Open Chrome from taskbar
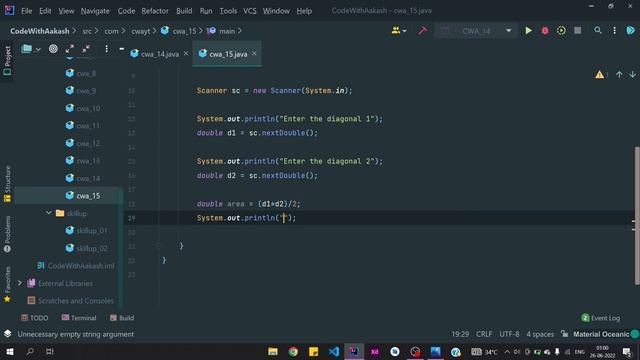The width and height of the screenshot is (640, 360). (293, 351)
